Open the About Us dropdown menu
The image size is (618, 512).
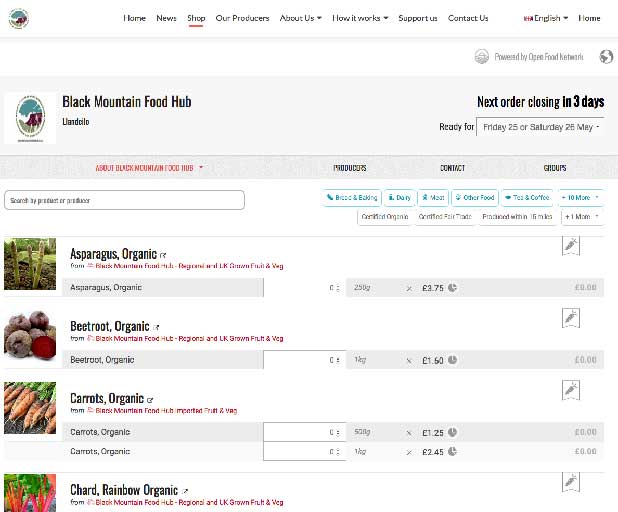(300, 18)
